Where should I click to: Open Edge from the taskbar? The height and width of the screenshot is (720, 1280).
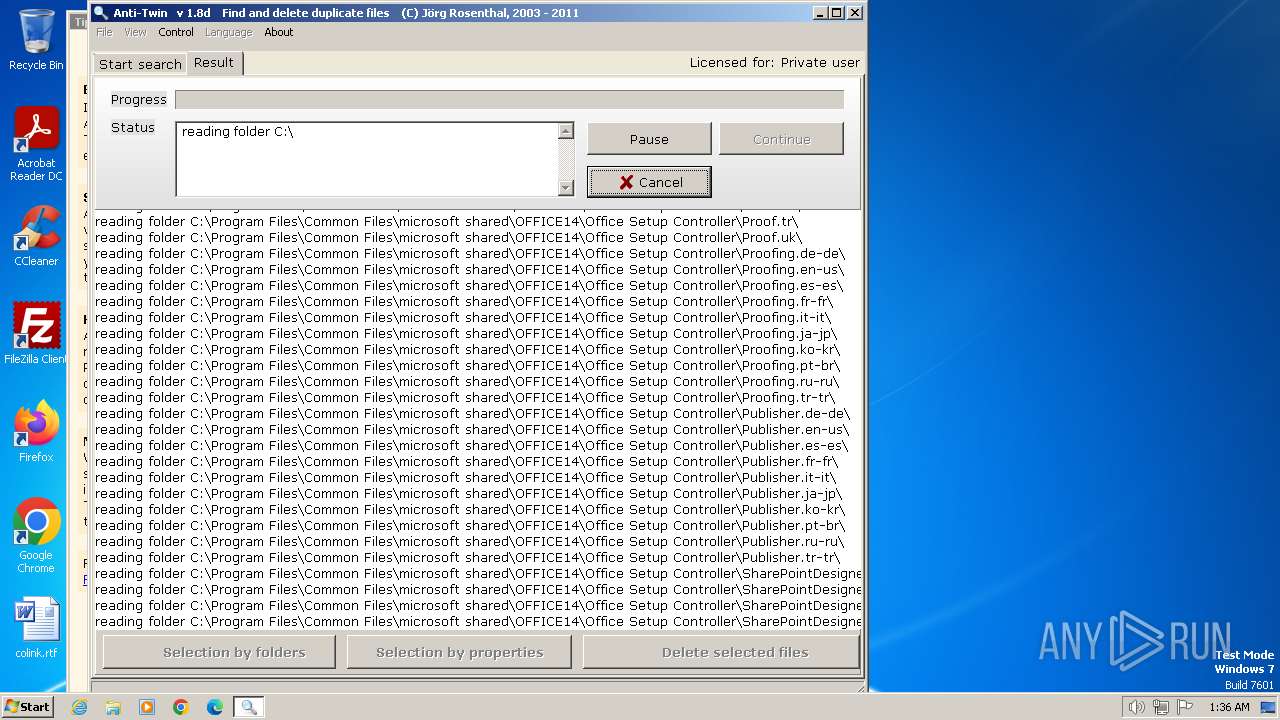(x=215, y=707)
